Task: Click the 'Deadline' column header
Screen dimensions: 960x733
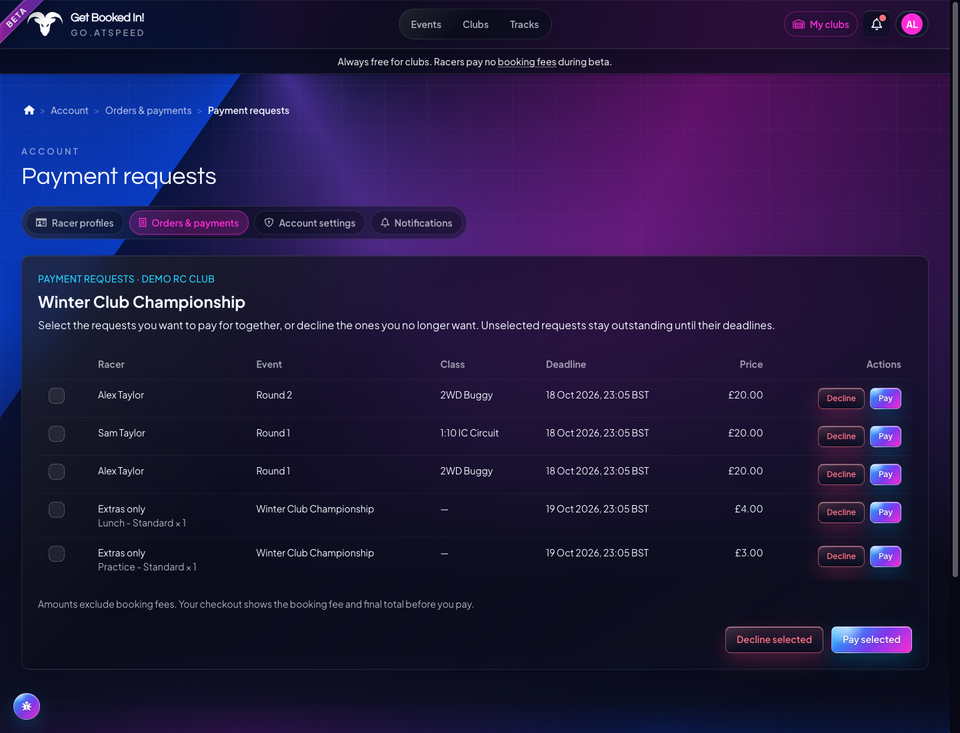Action: click(566, 364)
